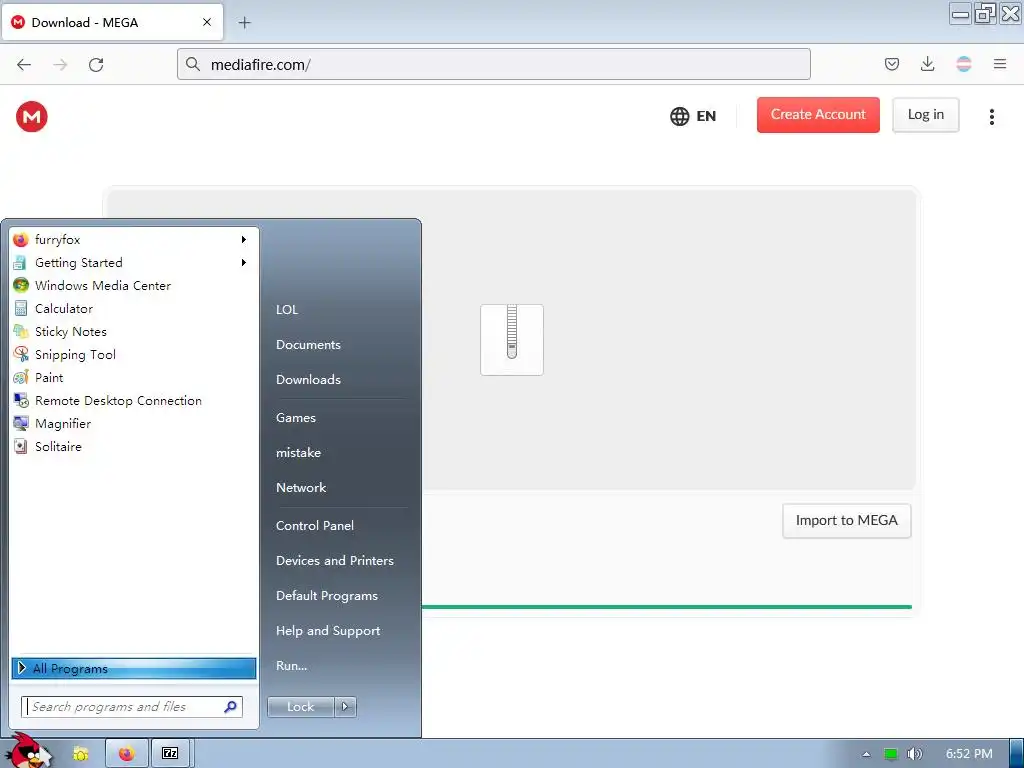Expand the furryfox jump list arrow
This screenshot has height=768, width=1024.
(x=244, y=240)
